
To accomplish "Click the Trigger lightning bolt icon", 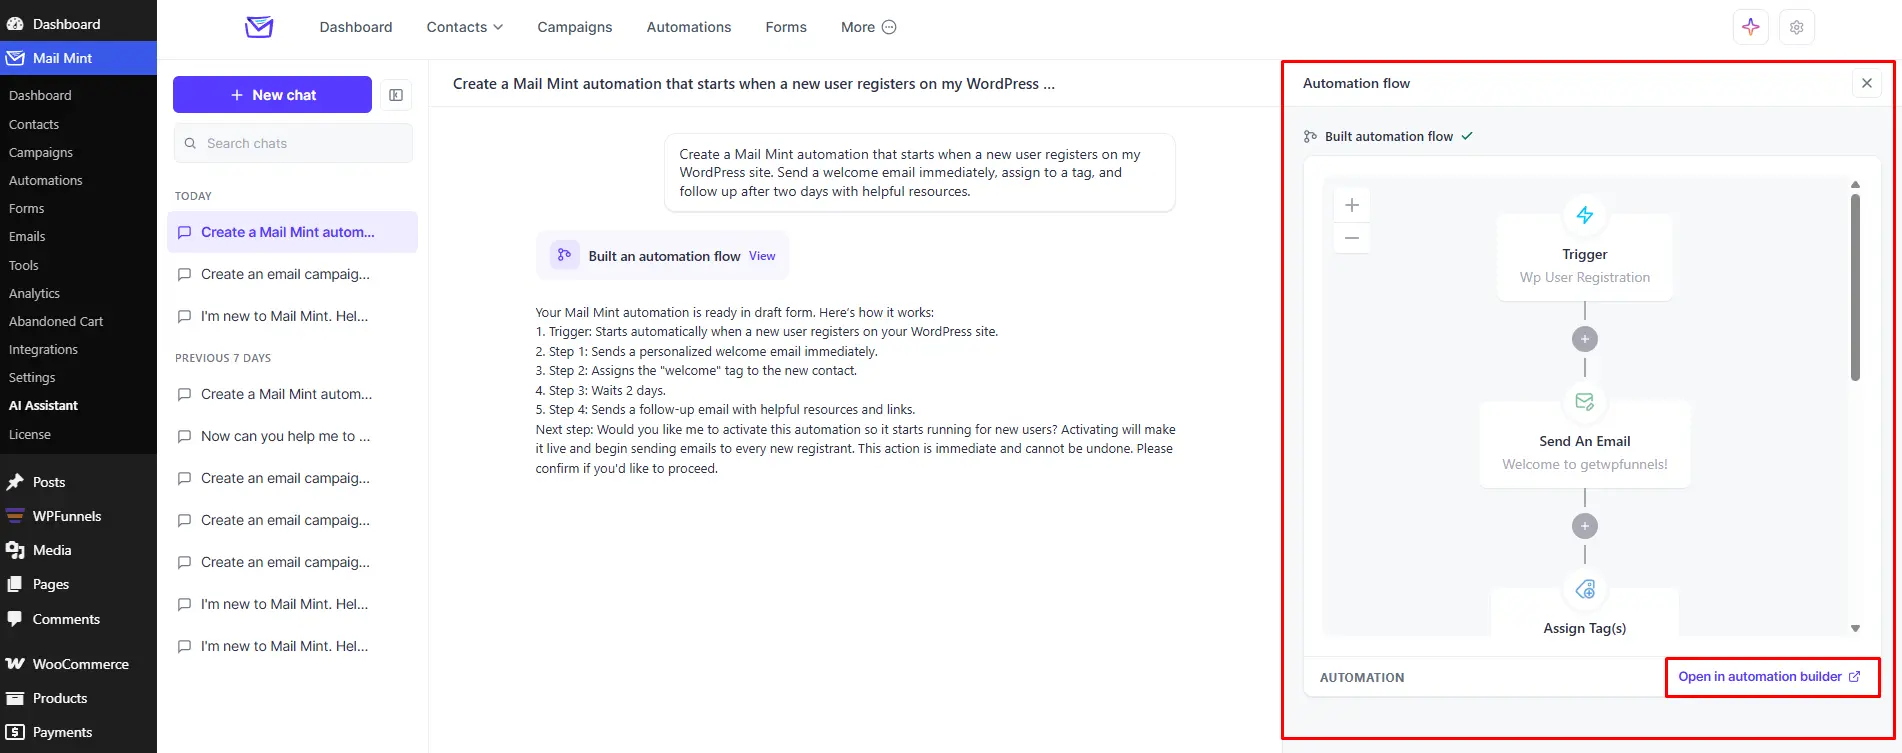I will [1585, 214].
